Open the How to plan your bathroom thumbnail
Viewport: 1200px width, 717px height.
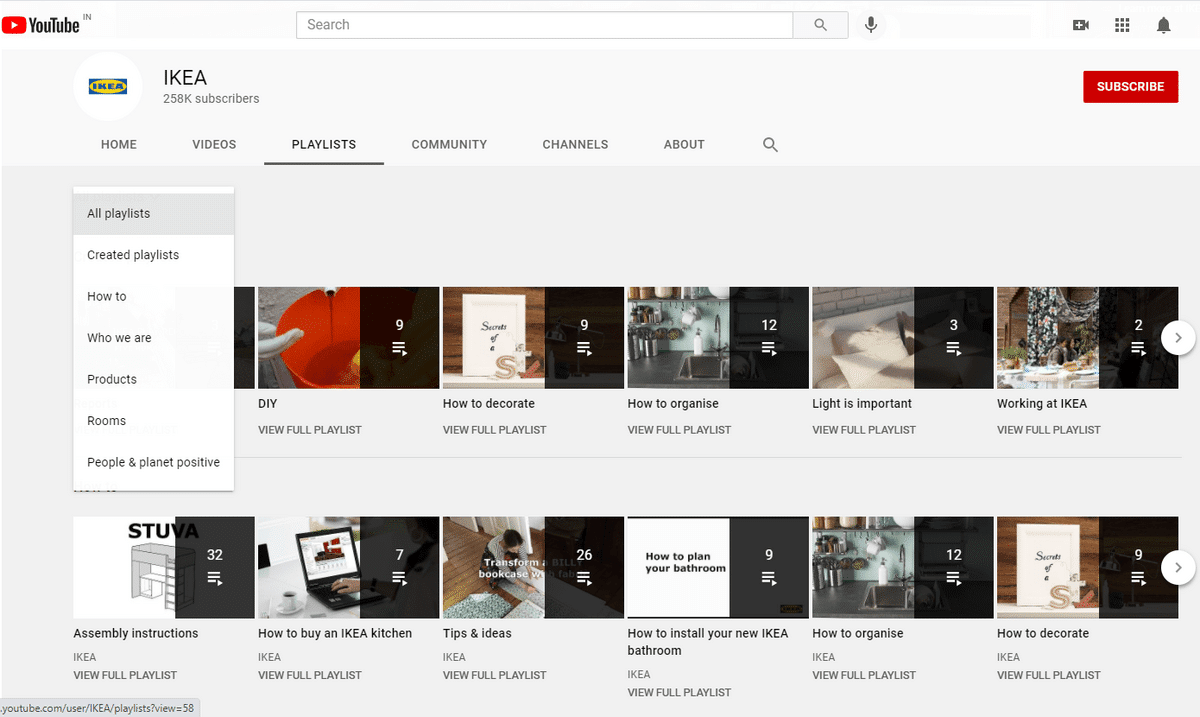click(x=718, y=568)
